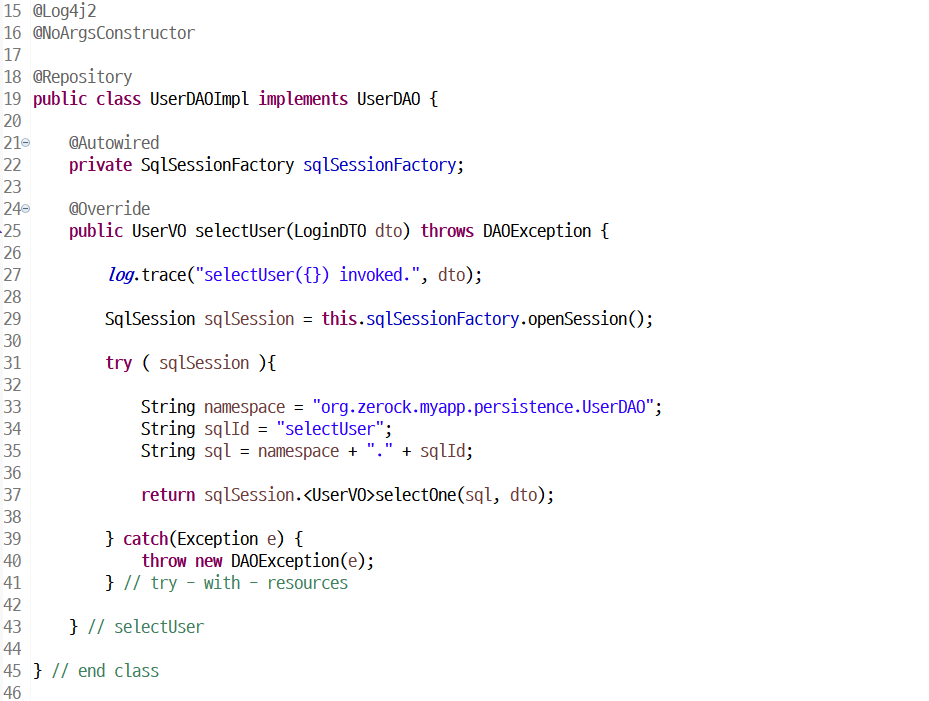Click line number 46 in the gutter
The image size is (929, 701).
[12, 692]
